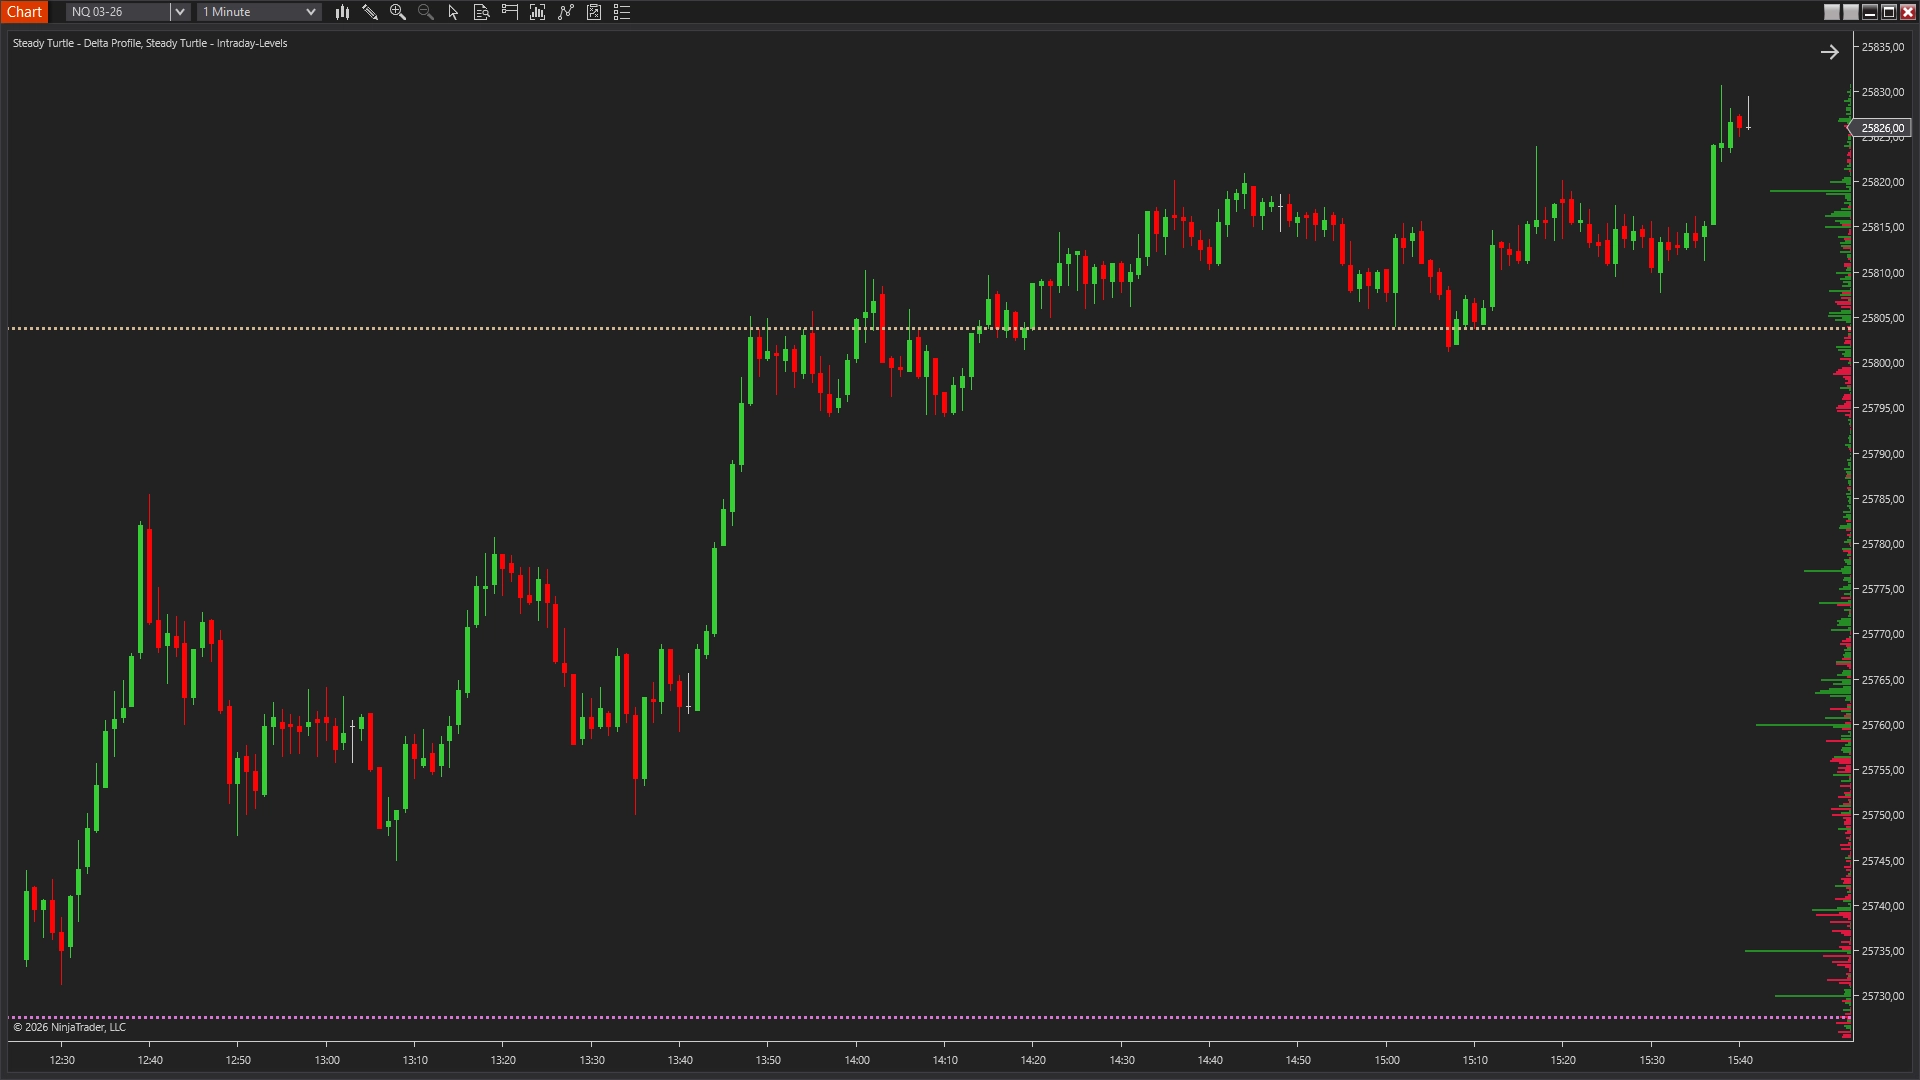Open the indicators bar-chart icon
1920x1080 pixels.
[x=538, y=12]
